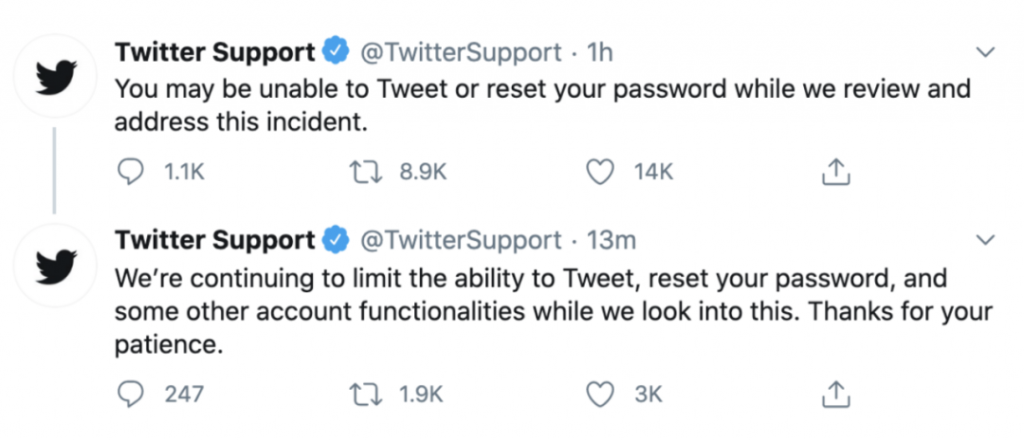Viewport: 1024px width, 441px height.
Task: Retweet the tweet with 8.9K retweets
Action: click(x=364, y=172)
